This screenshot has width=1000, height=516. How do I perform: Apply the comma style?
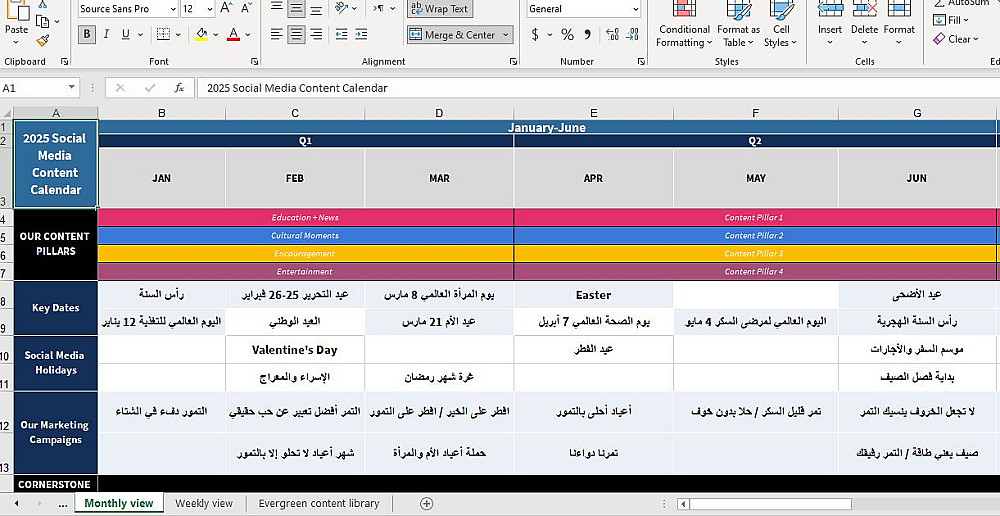click(587, 34)
